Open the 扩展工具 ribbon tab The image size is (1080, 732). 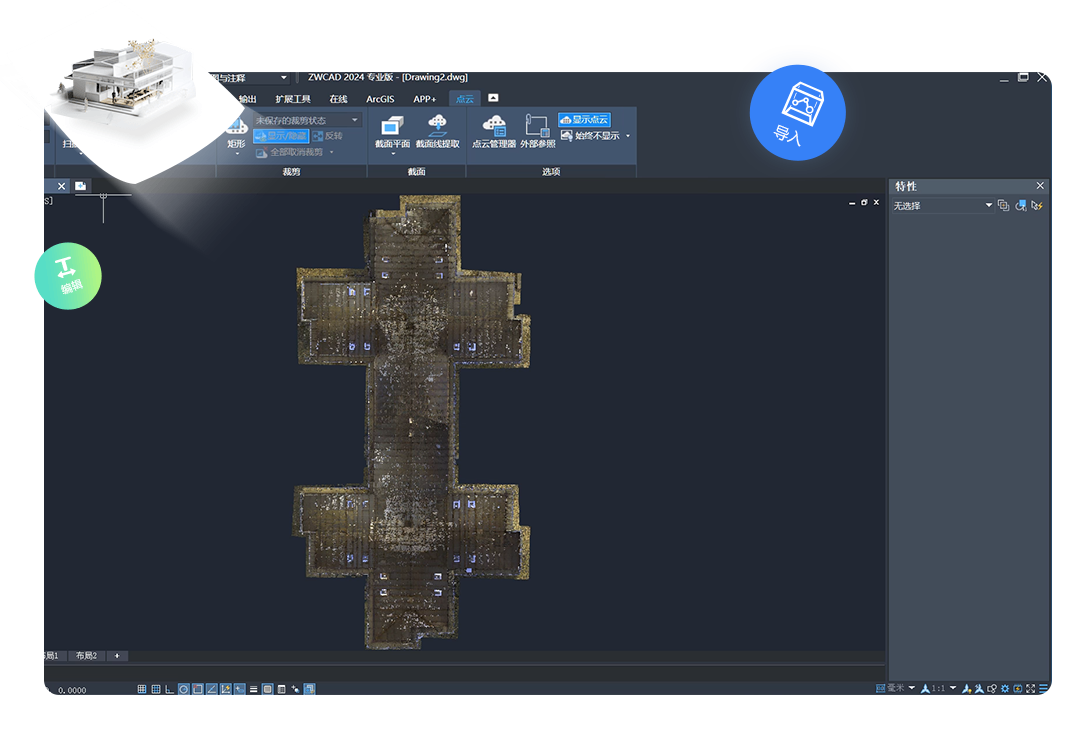coord(293,99)
